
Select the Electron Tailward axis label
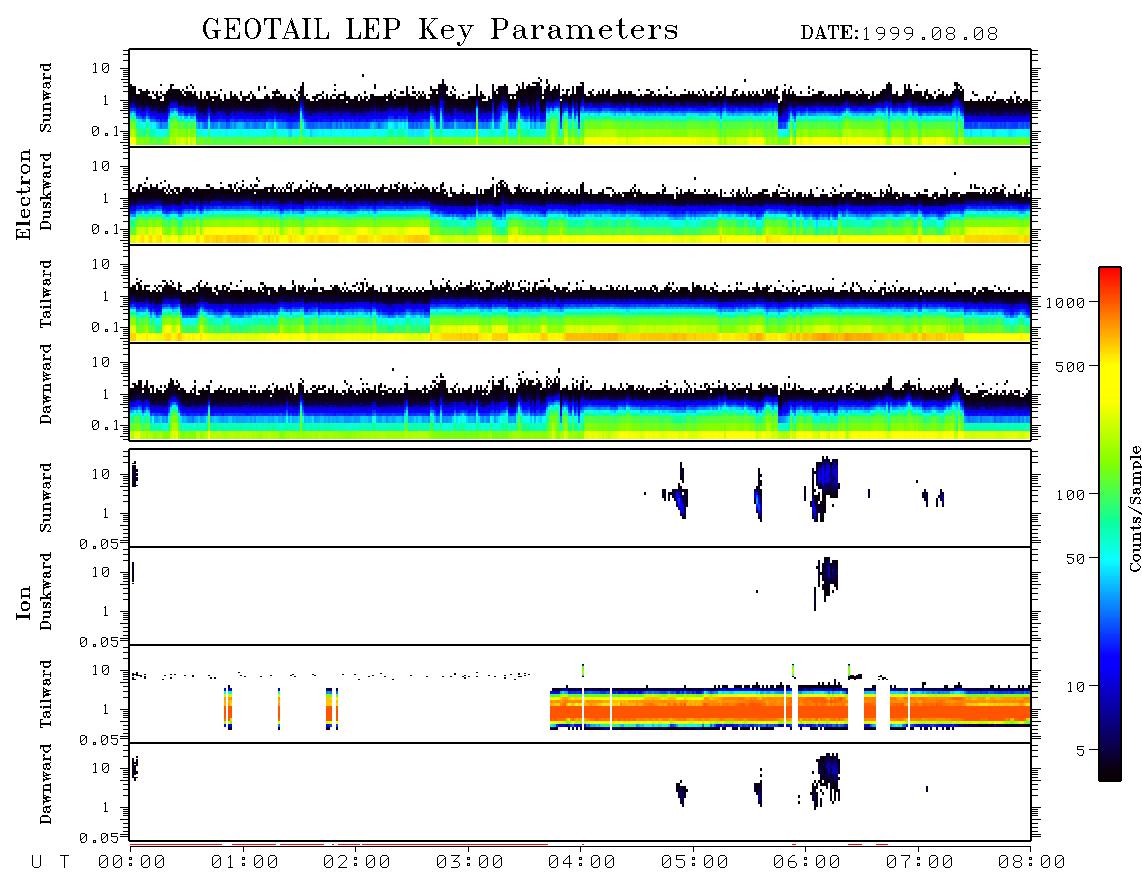tap(46, 294)
